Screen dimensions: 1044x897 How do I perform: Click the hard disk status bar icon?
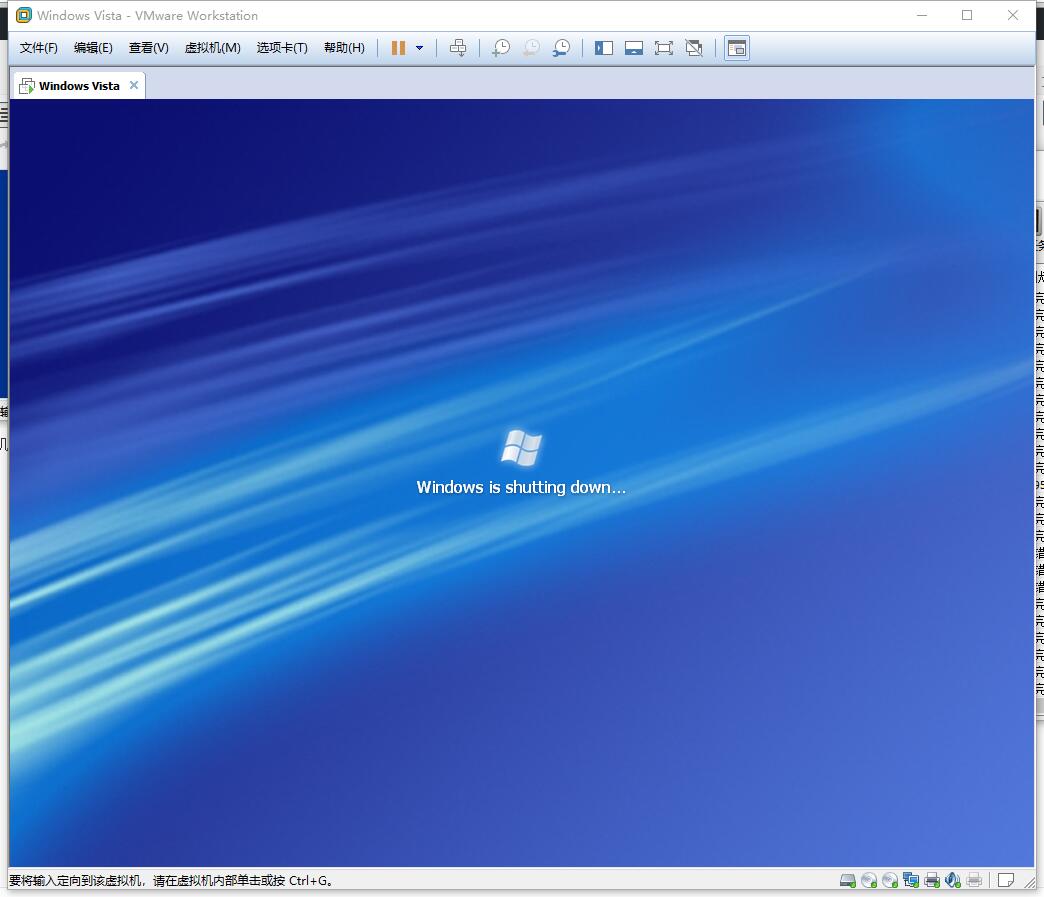point(848,880)
